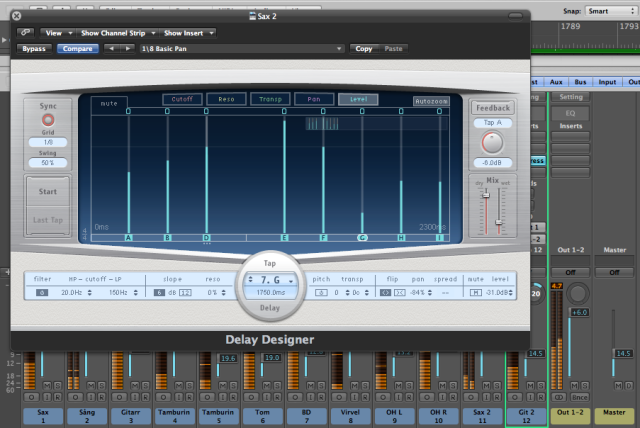Click the feedback level knob

click(492, 143)
